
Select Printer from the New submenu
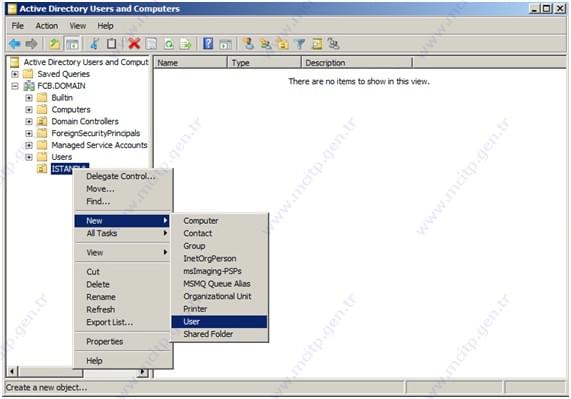click(x=219, y=309)
